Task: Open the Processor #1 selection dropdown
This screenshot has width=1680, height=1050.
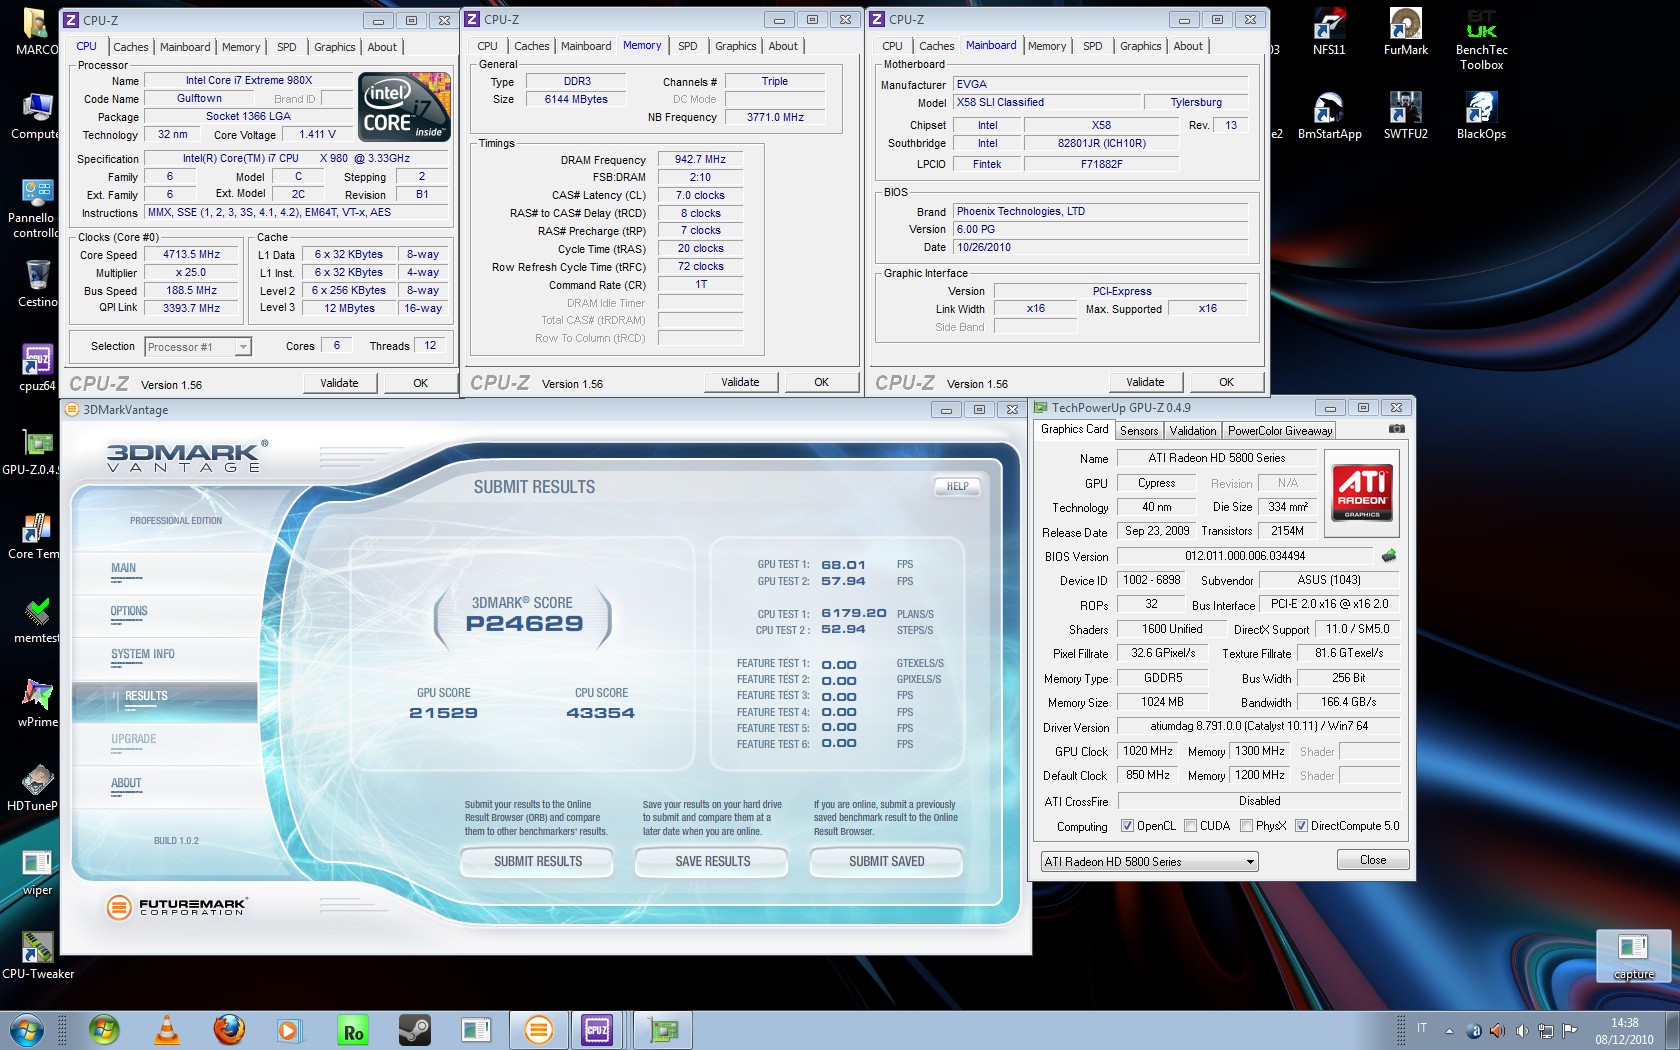Action: pyautogui.click(x=198, y=347)
